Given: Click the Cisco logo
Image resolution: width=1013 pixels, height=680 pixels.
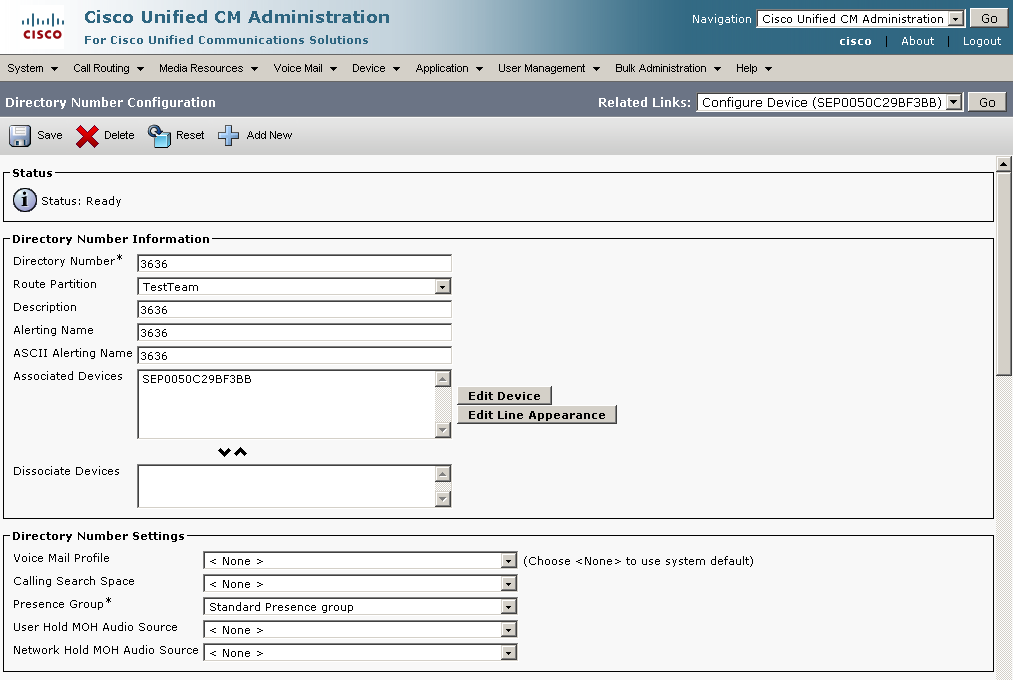Looking at the screenshot, I should (42, 27).
